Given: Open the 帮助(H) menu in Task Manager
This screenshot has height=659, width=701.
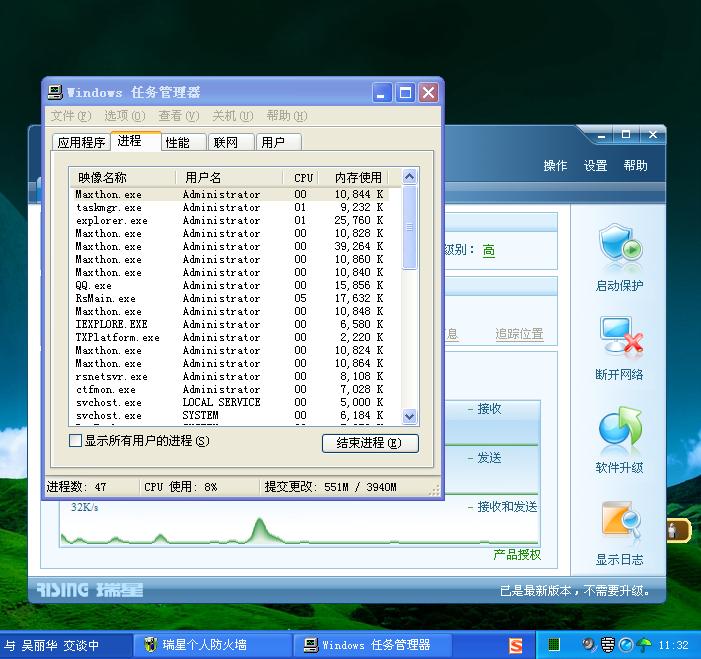Looking at the screenshot, I should [287, 116].
